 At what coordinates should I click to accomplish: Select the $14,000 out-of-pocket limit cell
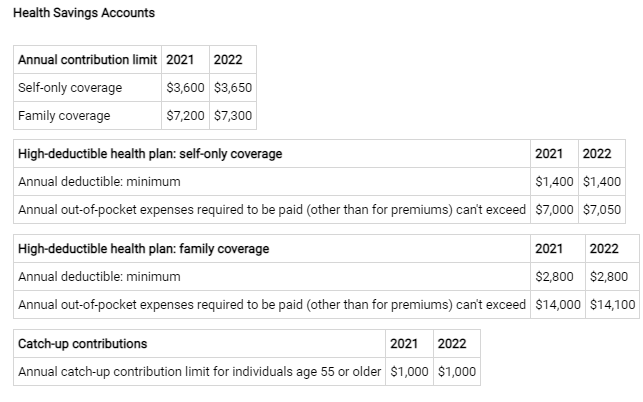[x=558, y=305]
